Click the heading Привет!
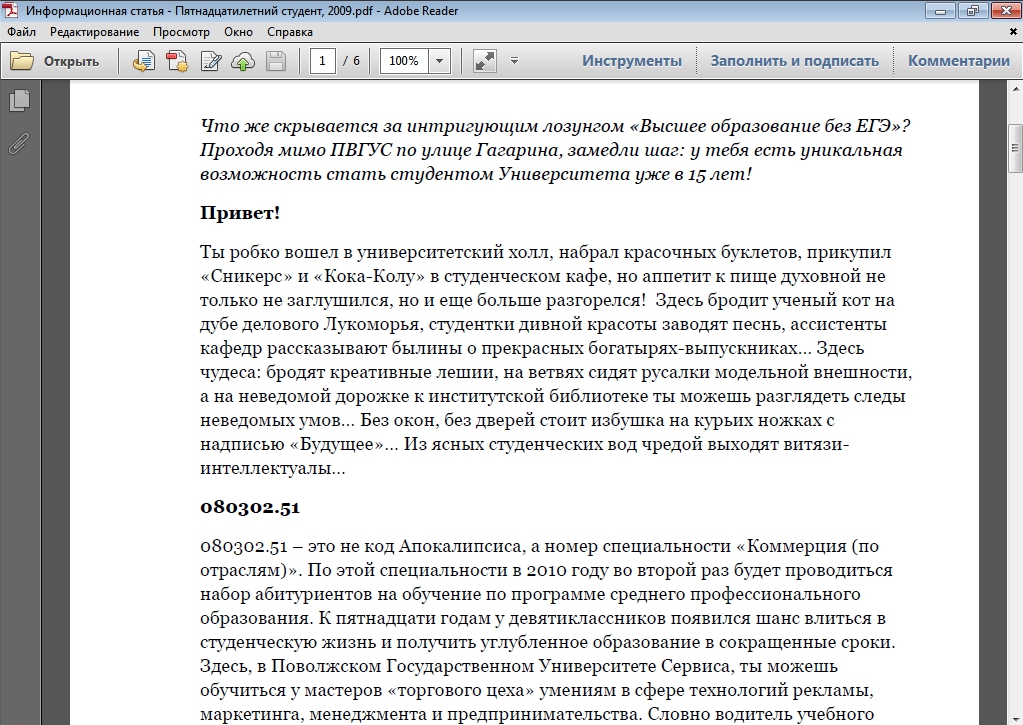1023x725 pixels. [240, 213]
